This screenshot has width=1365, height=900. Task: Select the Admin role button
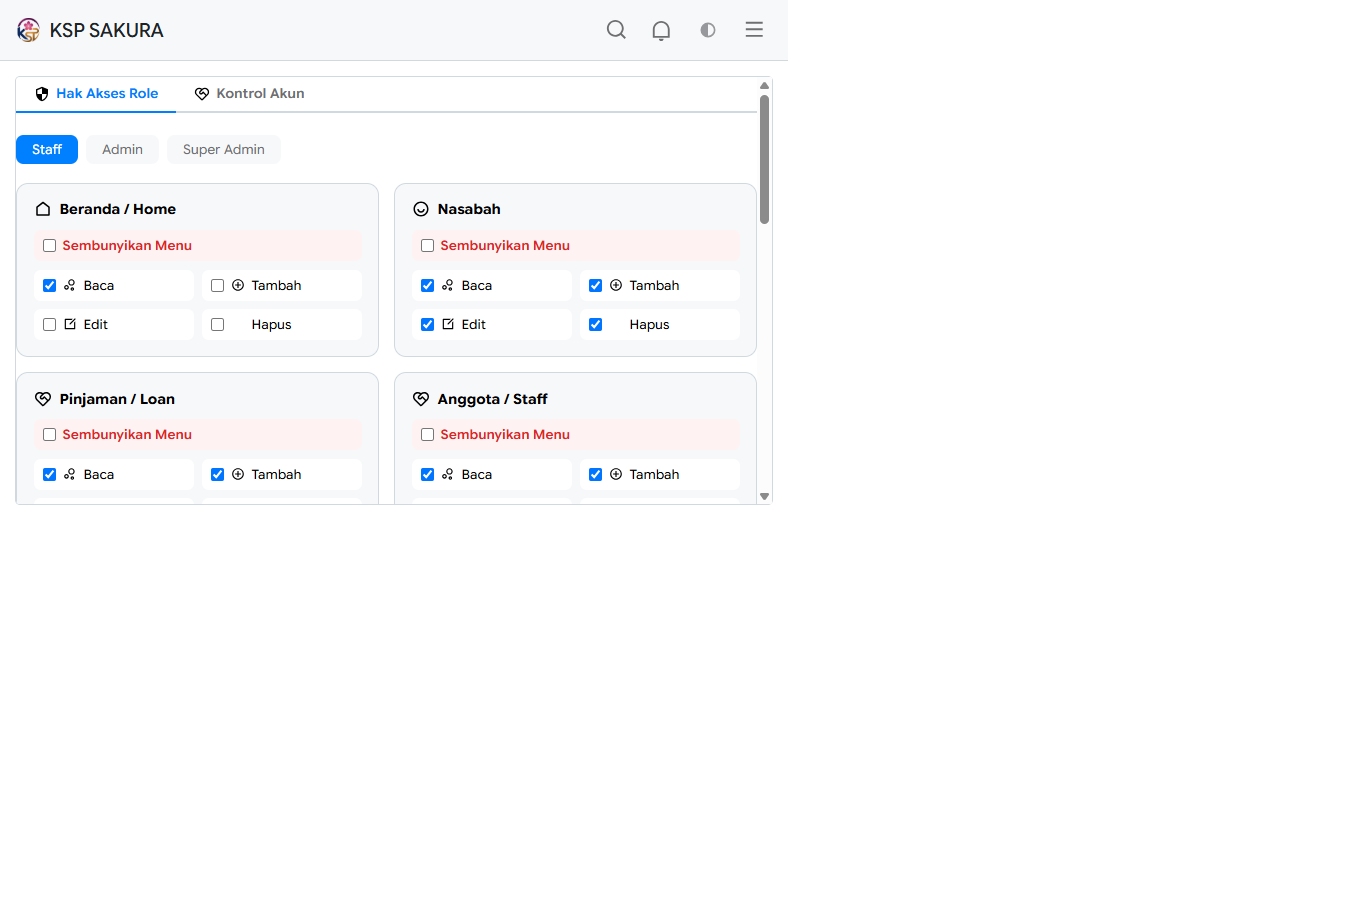(122, 149)
